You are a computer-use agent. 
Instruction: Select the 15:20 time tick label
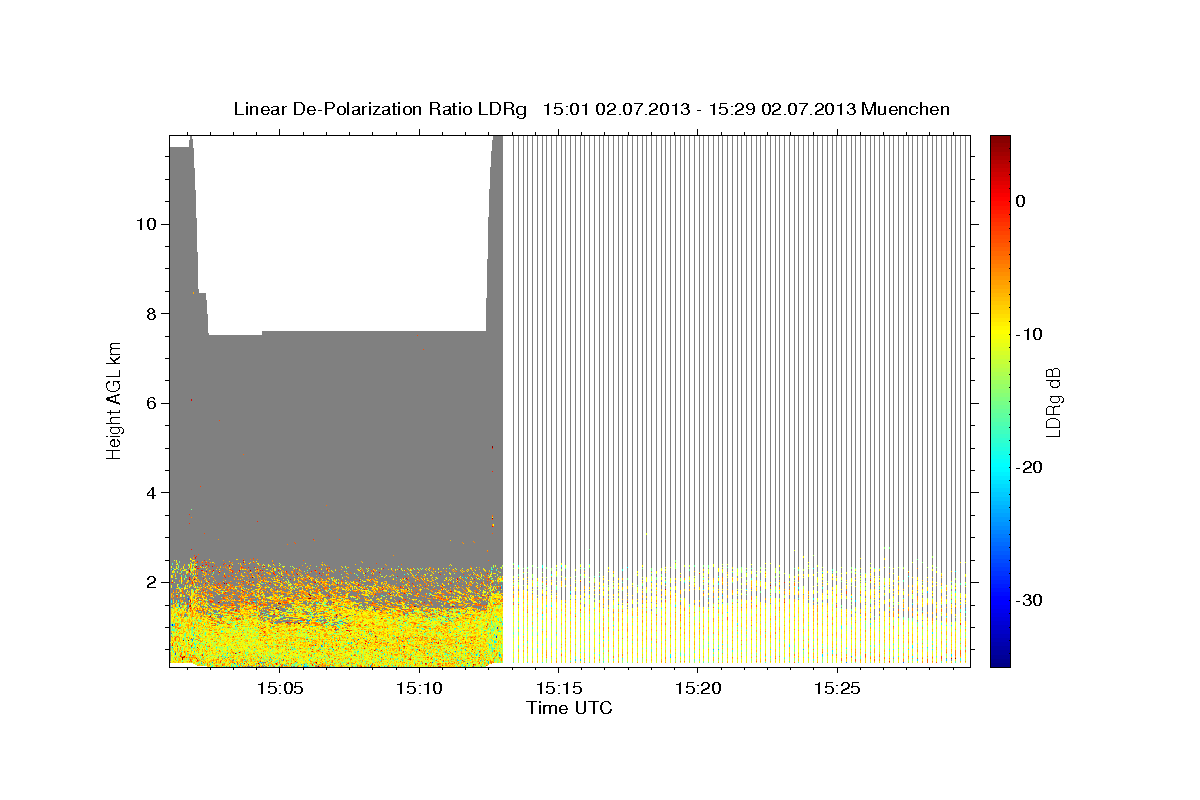pos(697,689)
